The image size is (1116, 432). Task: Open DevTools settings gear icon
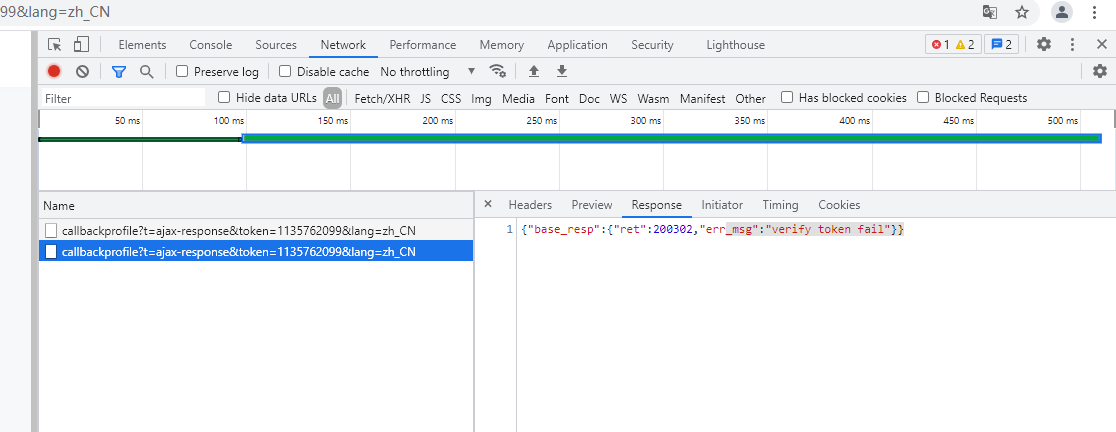tap(1043, 44)
